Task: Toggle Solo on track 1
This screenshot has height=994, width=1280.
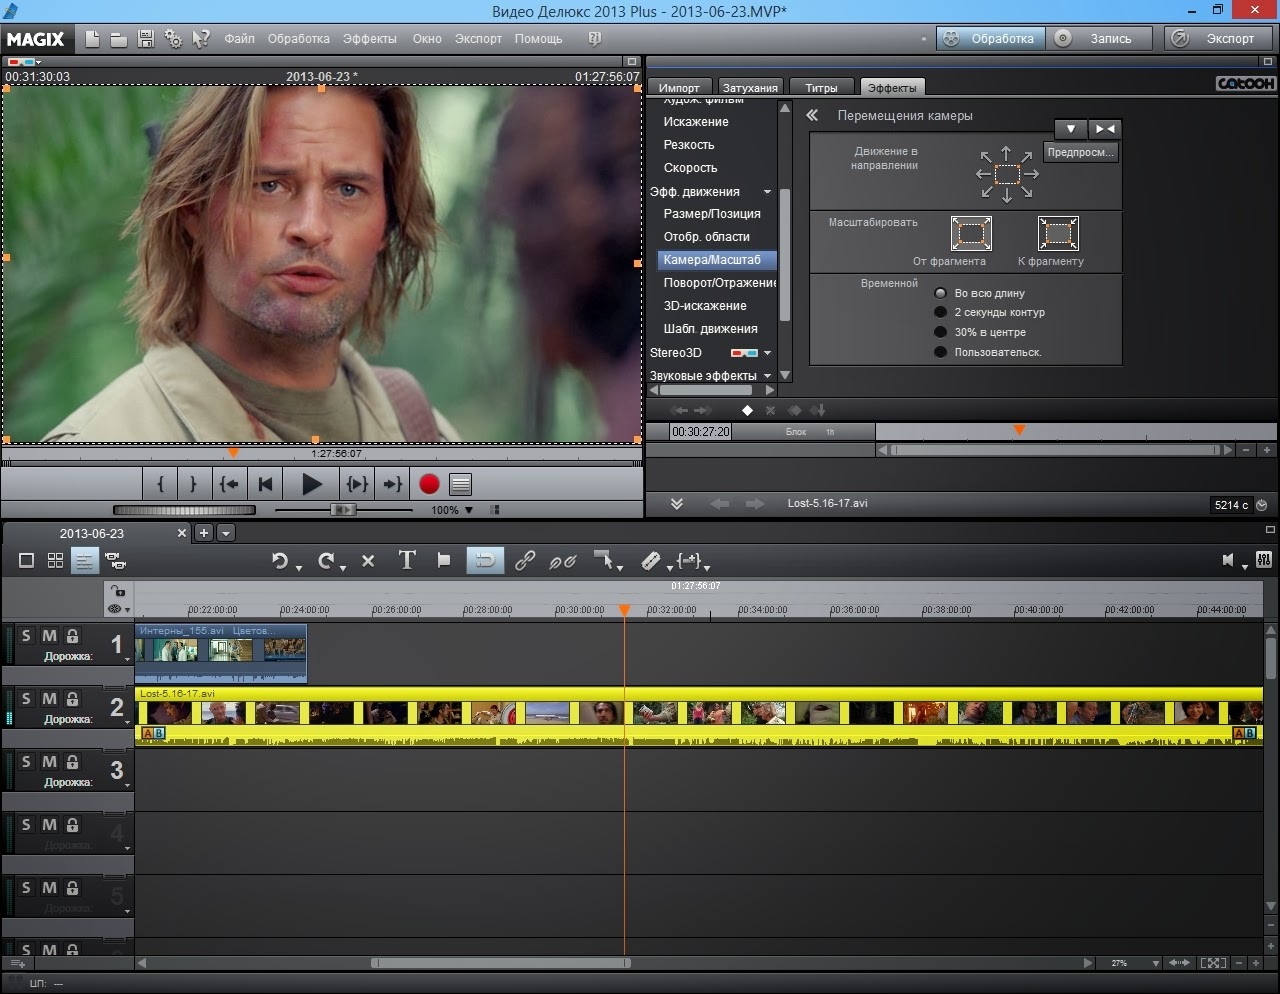Action: pos(26,636)
